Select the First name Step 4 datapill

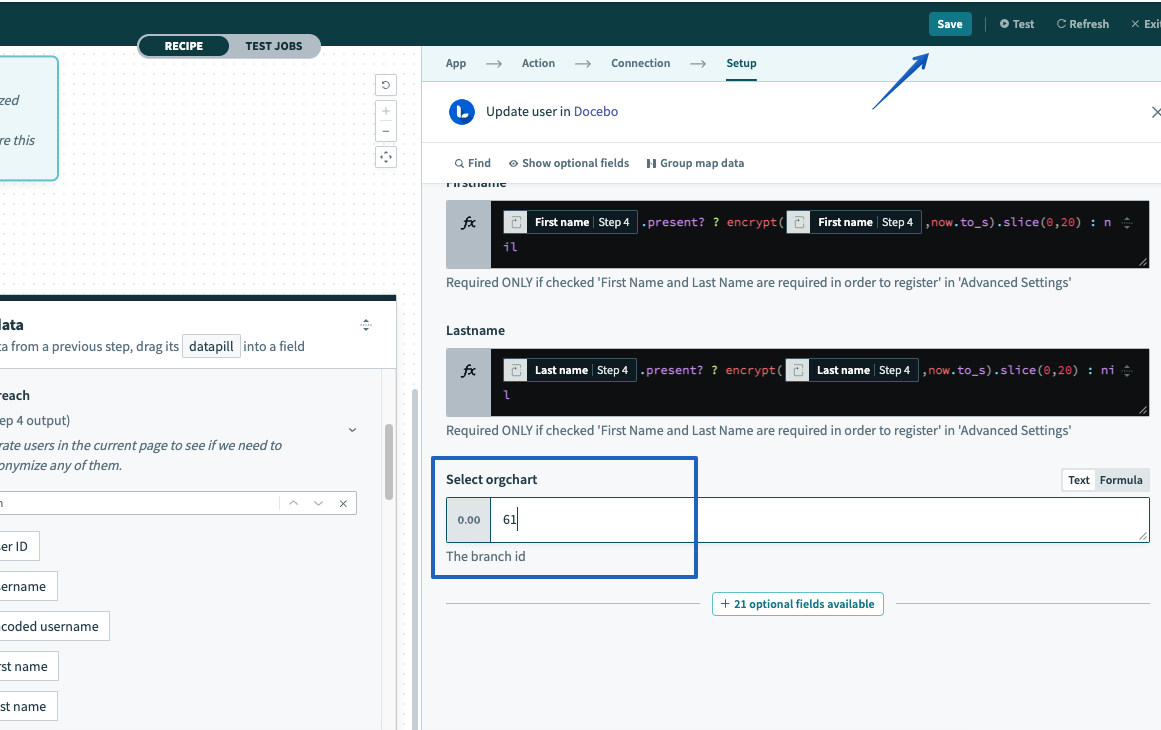coord(569,221)
